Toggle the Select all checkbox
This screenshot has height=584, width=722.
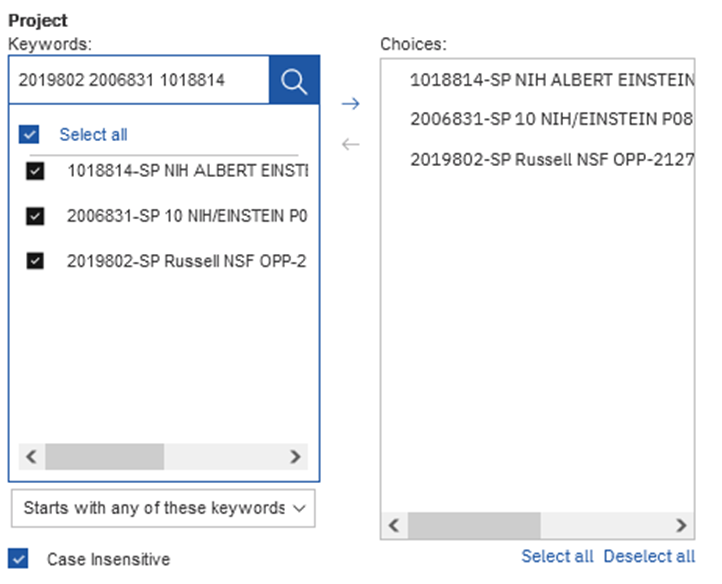click(29, 134)
